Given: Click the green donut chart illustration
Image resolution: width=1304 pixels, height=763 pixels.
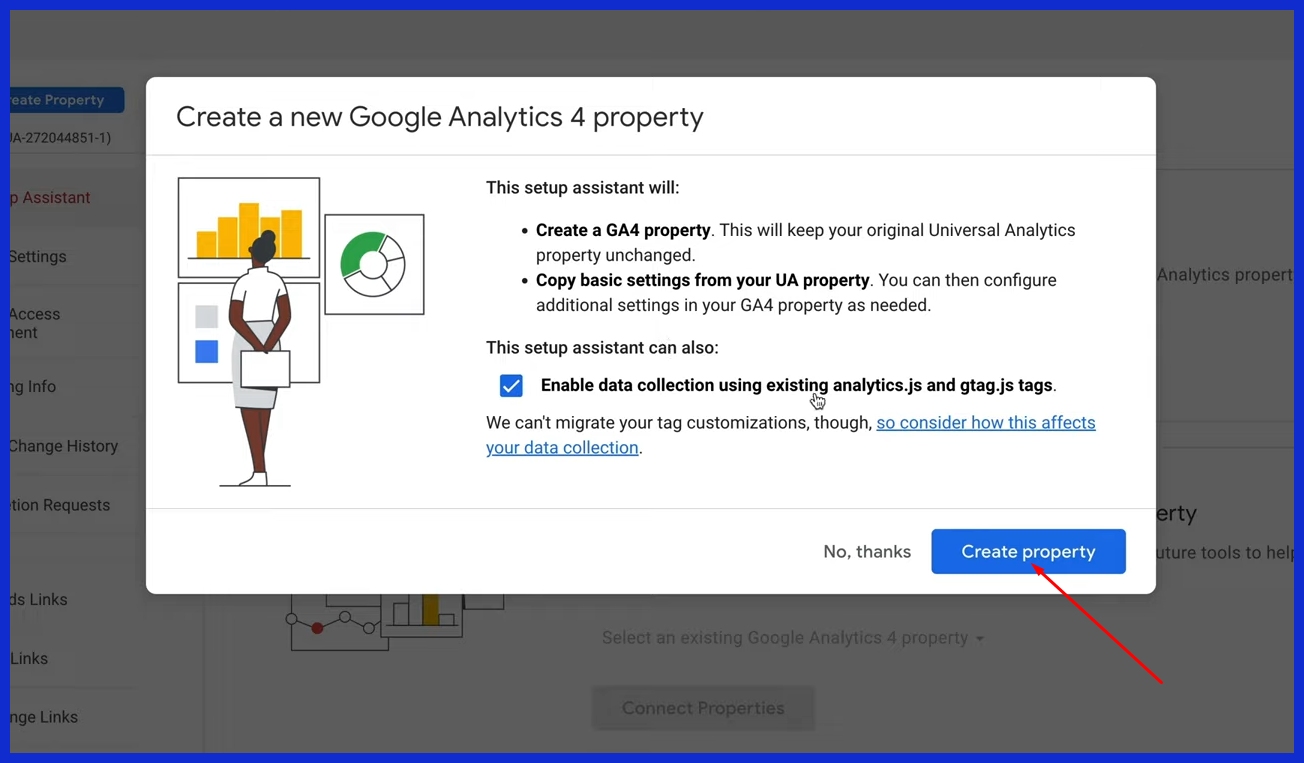Looking at the screenshot, I should point(373,264).
